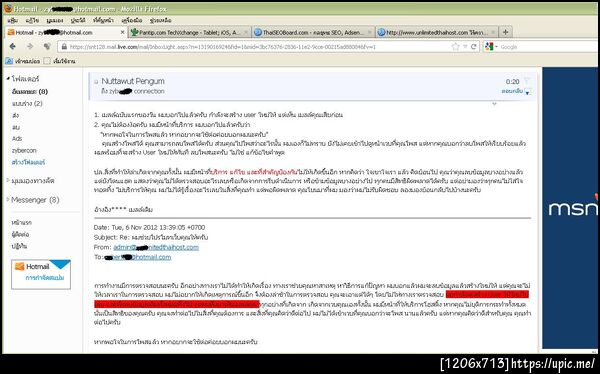Close the ThaiSEOBoard.com tab
This screenshot has width=600, height=374.
point(370,33)
